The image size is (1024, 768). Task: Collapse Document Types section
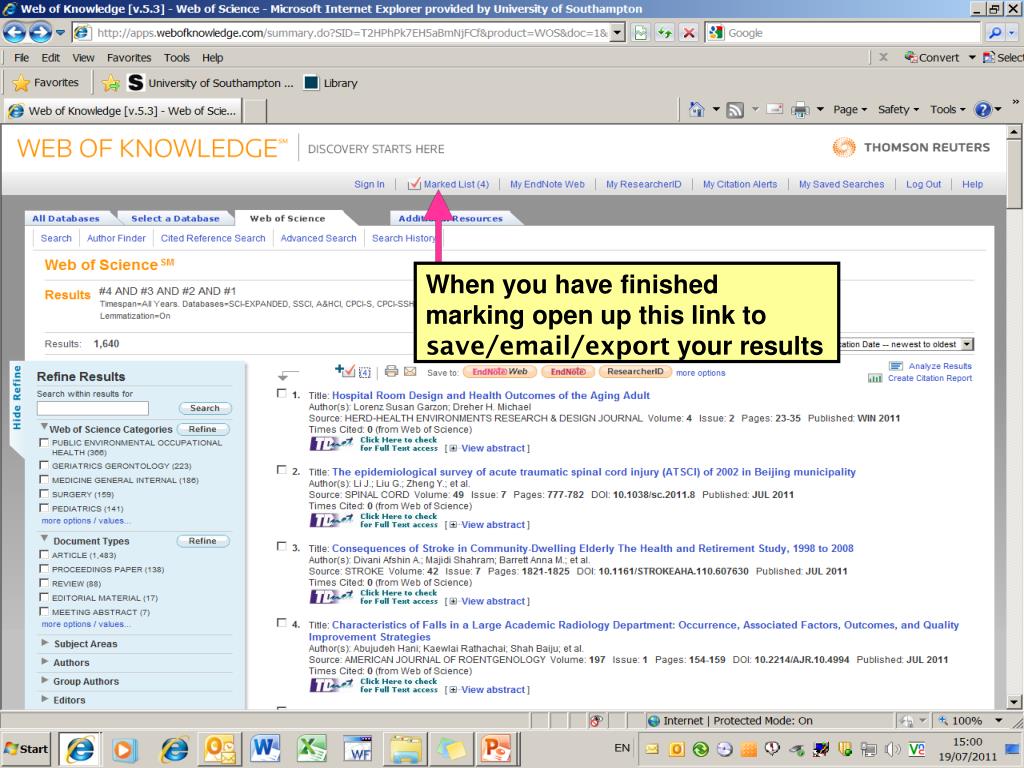pyautogui.click(x=44, y=539)
